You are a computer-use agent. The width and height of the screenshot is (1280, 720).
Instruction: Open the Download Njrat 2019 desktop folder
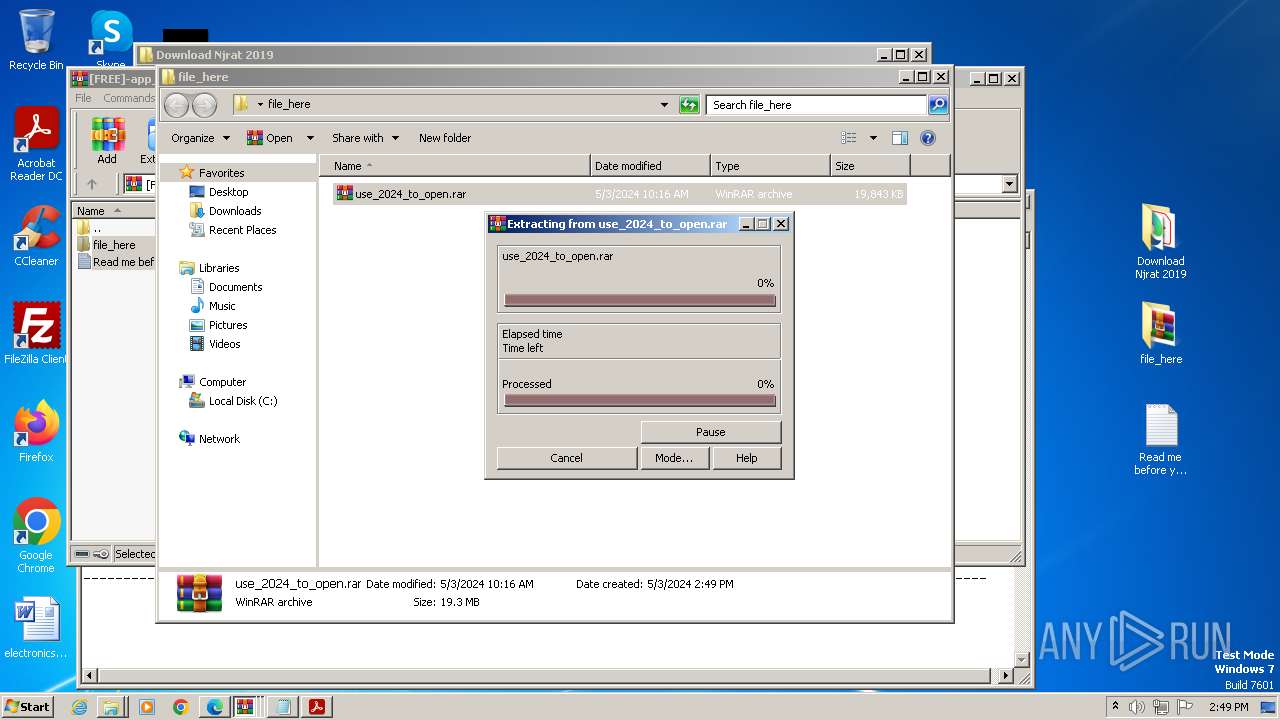1161,242
